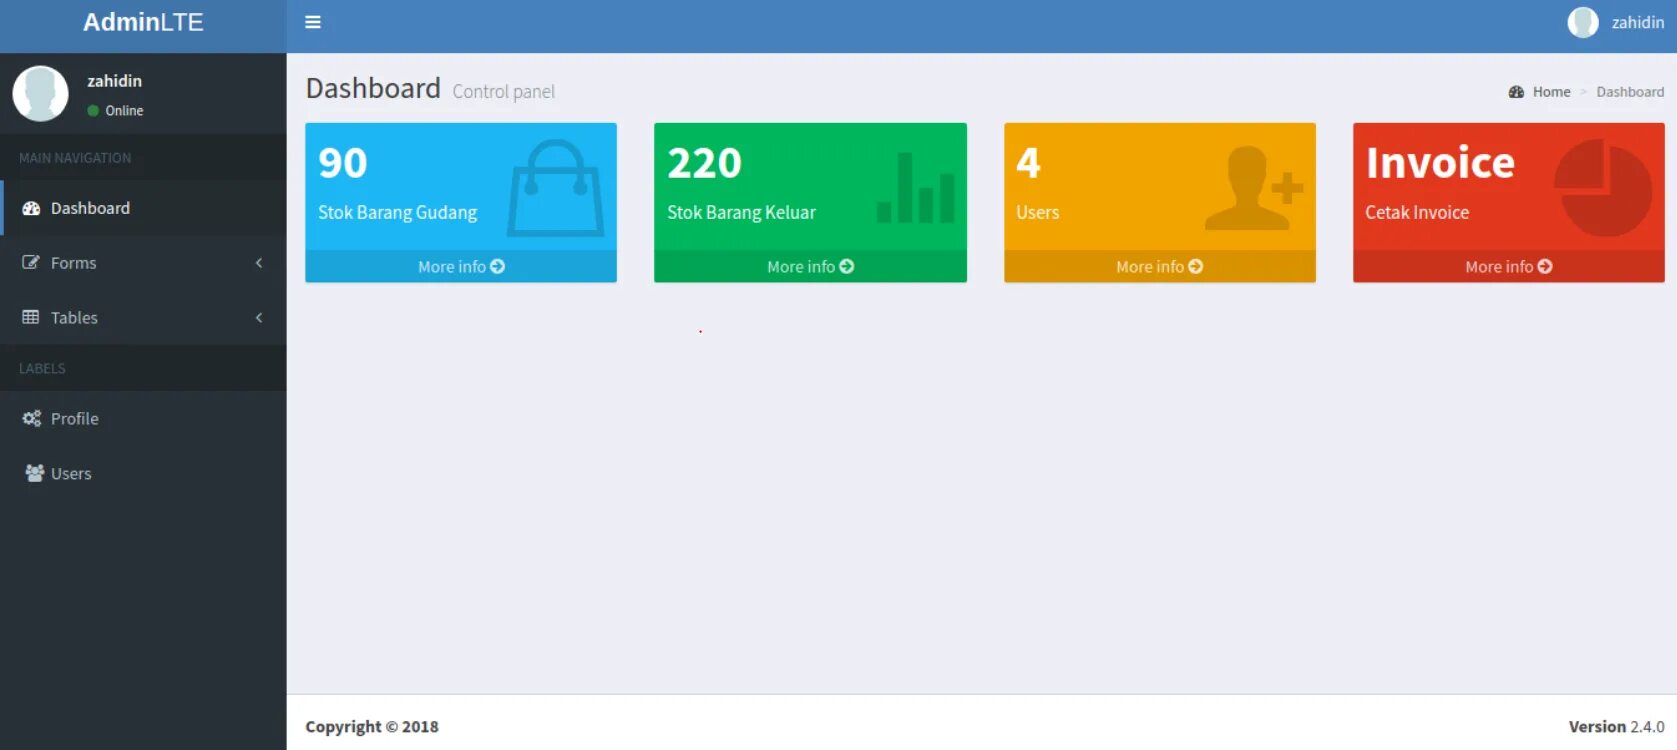Click the Invoice heading in red card
This screenshot has width=1677, height=750.
[1440, 163]
